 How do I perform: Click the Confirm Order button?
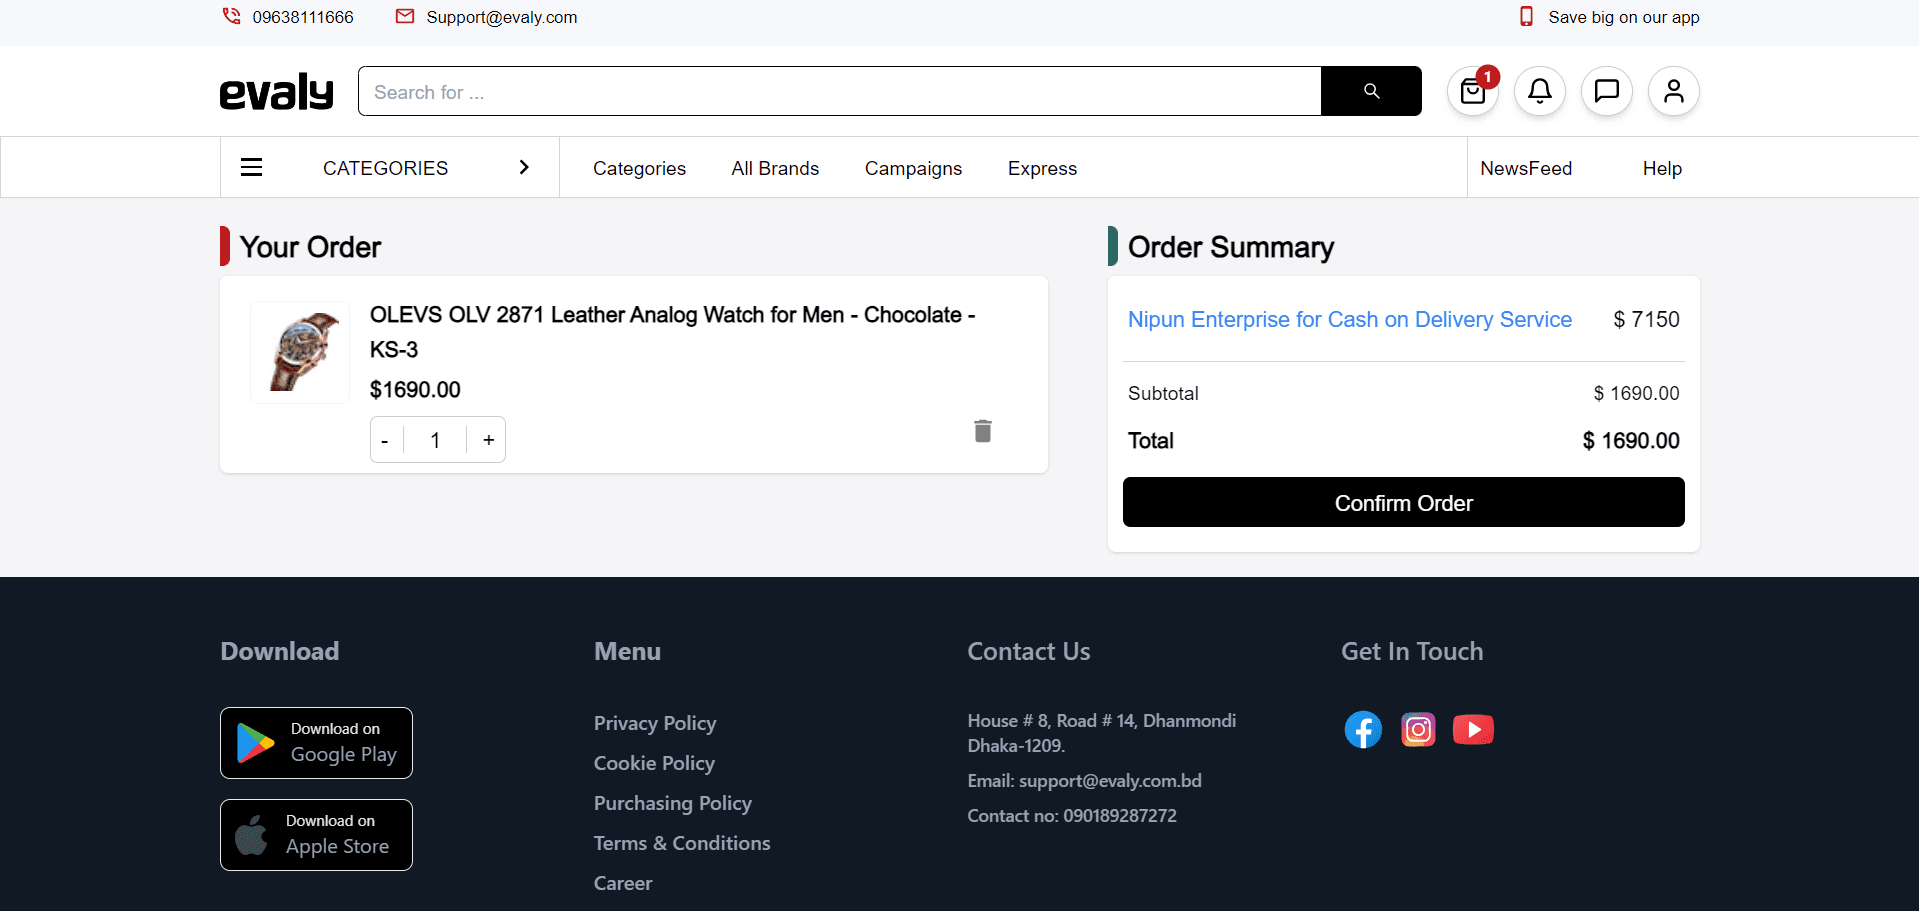[1403, 502]
